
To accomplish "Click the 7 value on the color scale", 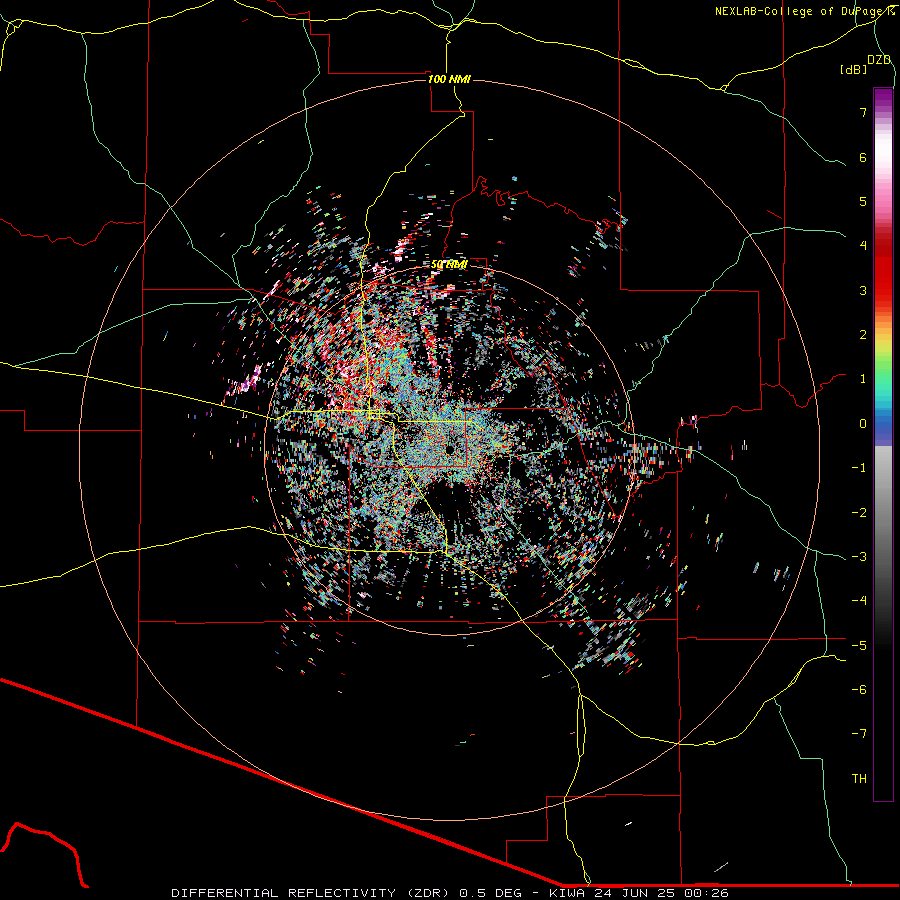I will 863,112.
